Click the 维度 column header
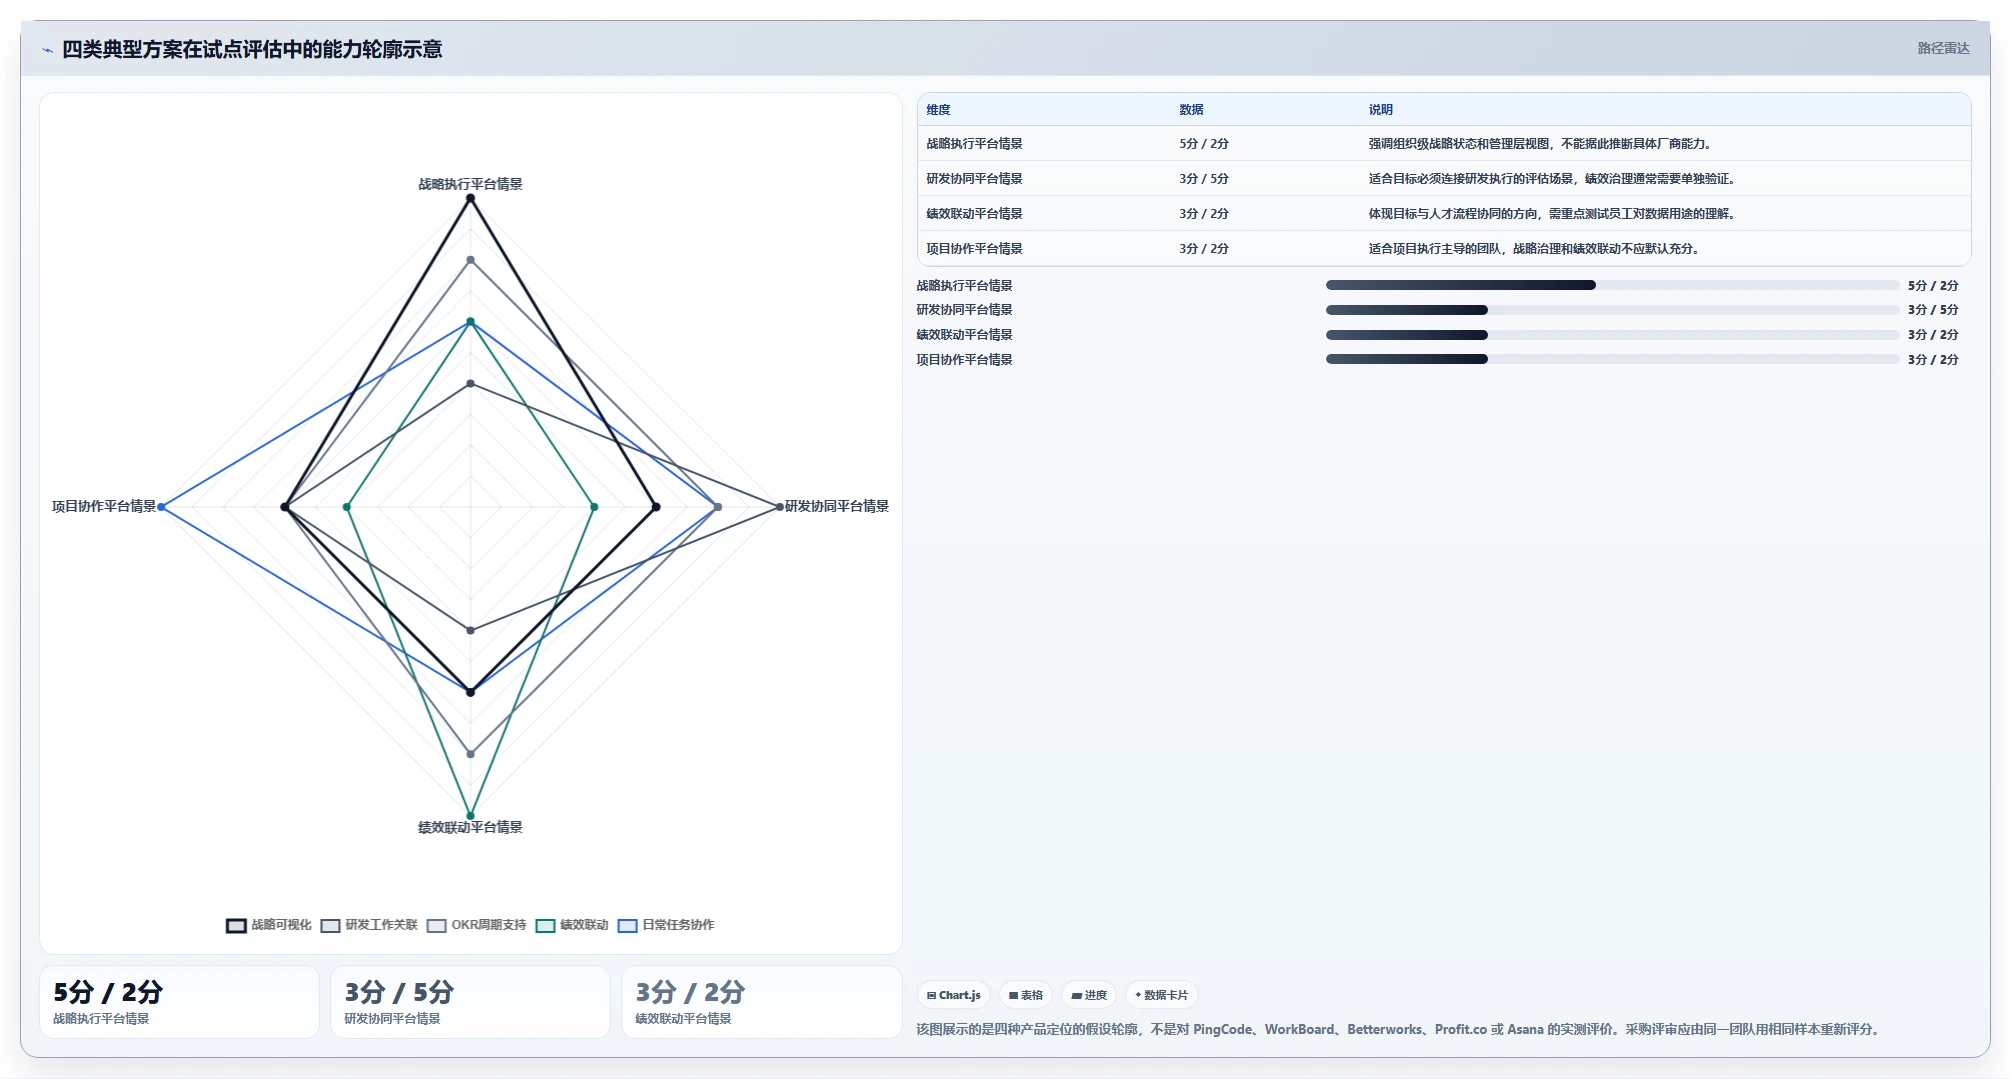2011x1079 pixels. click(x=938, y=110)
